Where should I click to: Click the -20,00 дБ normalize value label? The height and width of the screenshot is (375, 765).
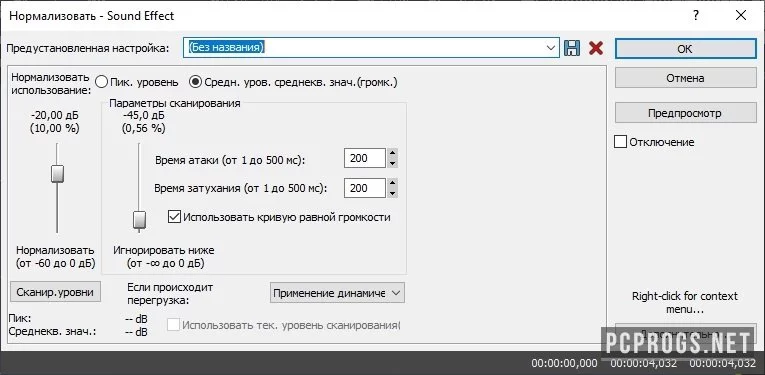pos(54,116)
